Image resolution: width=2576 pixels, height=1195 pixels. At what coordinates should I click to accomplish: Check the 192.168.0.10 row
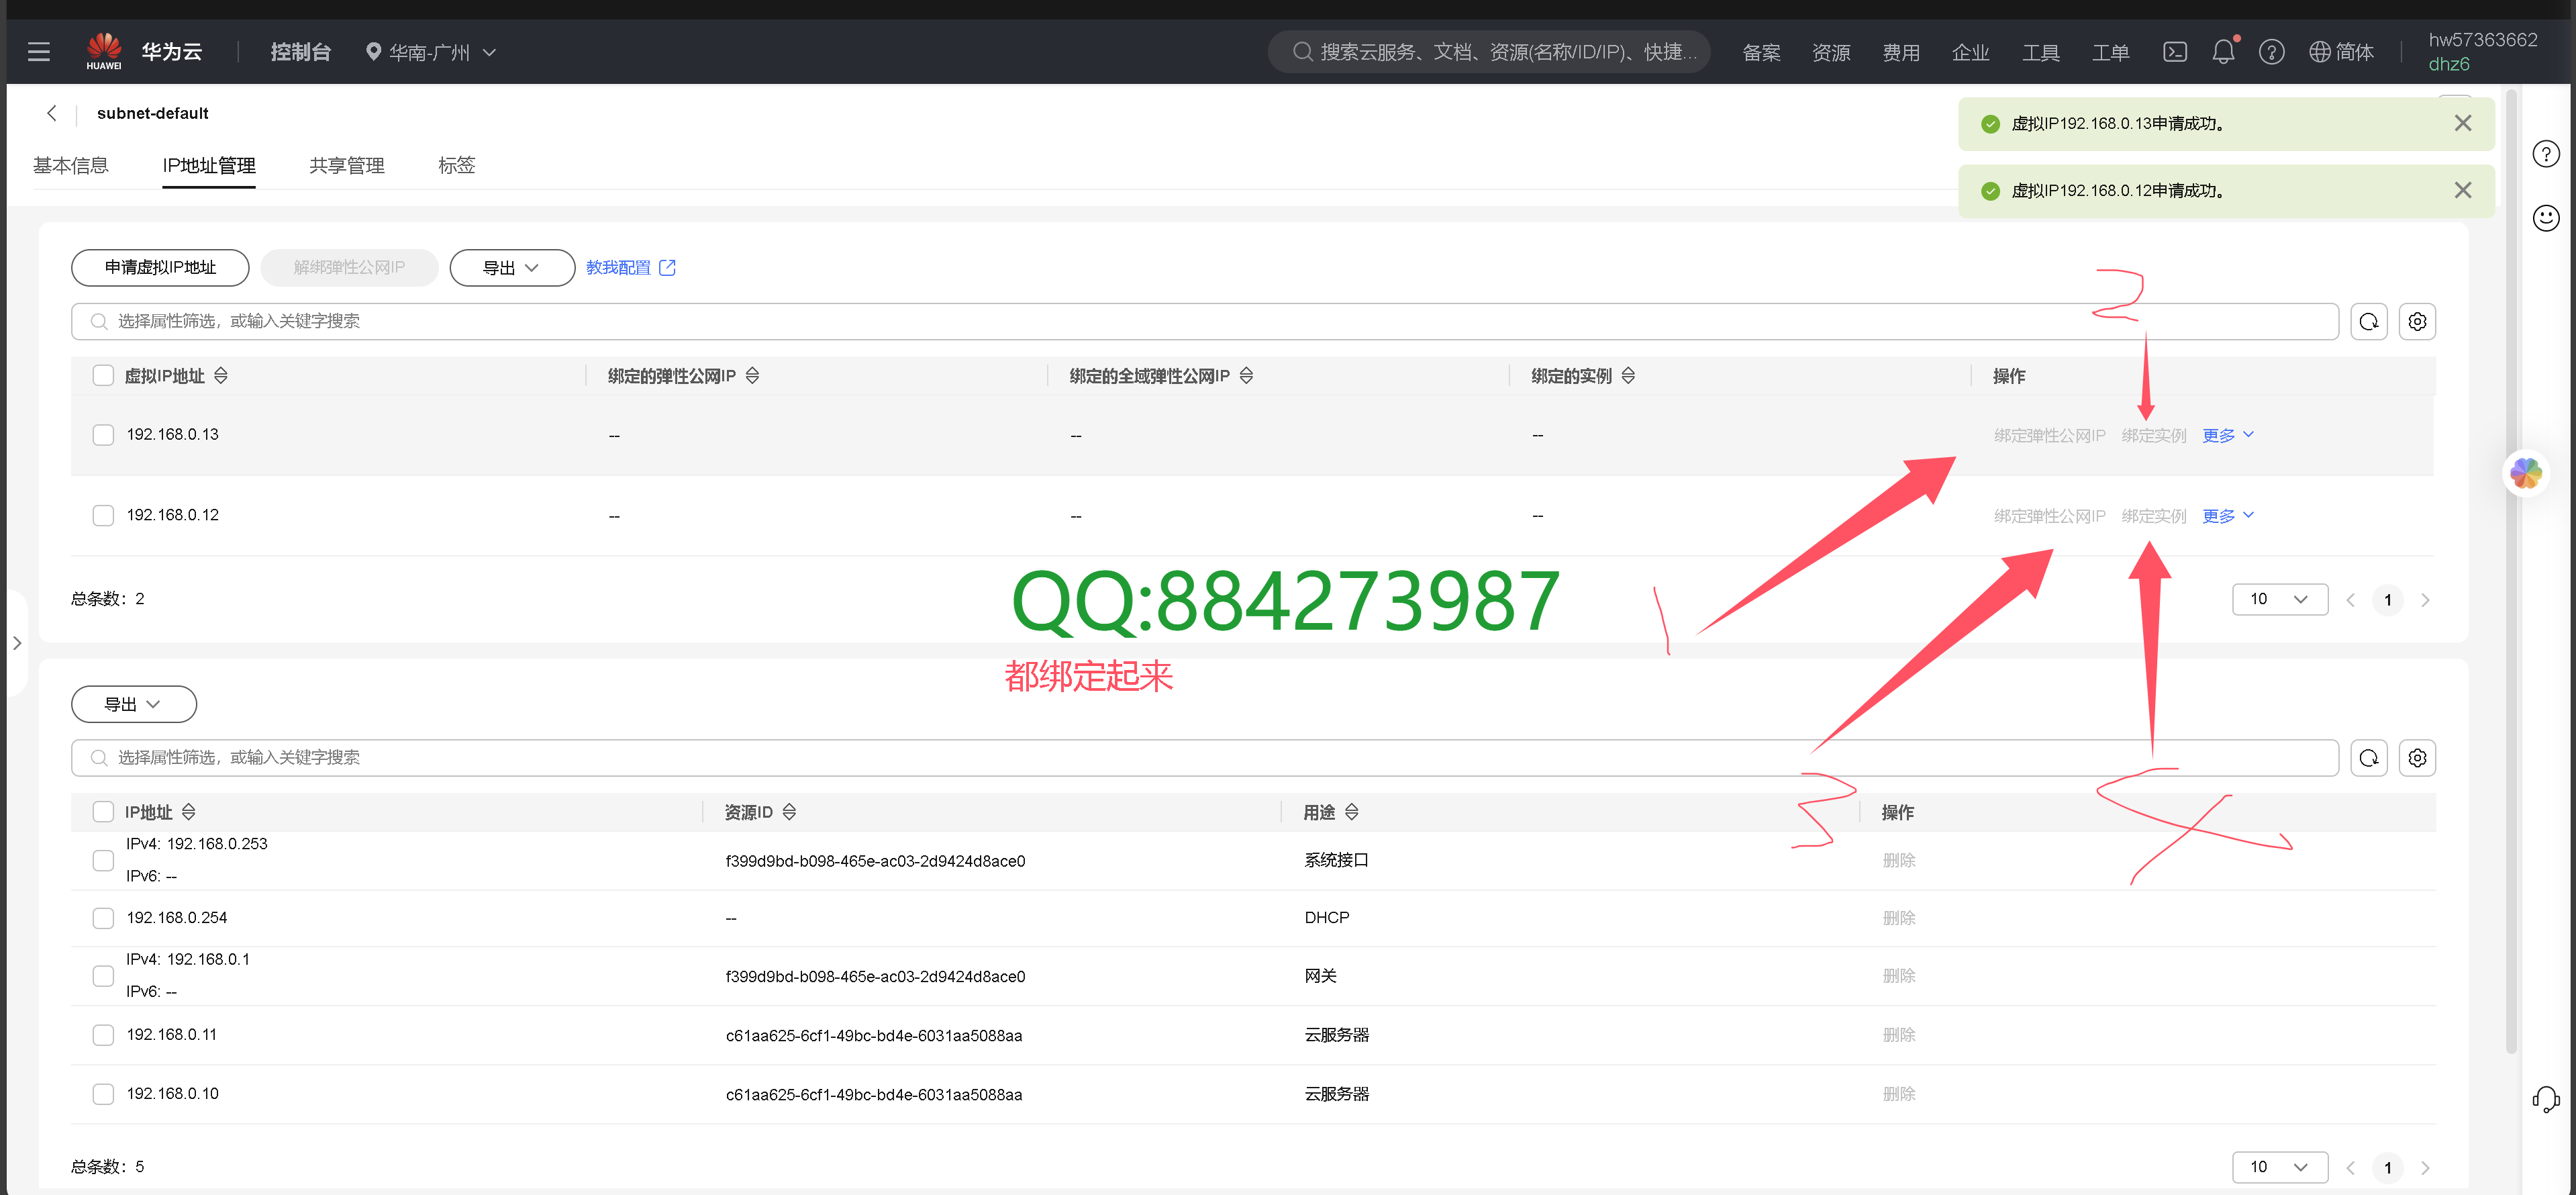tap(103, 1094)
